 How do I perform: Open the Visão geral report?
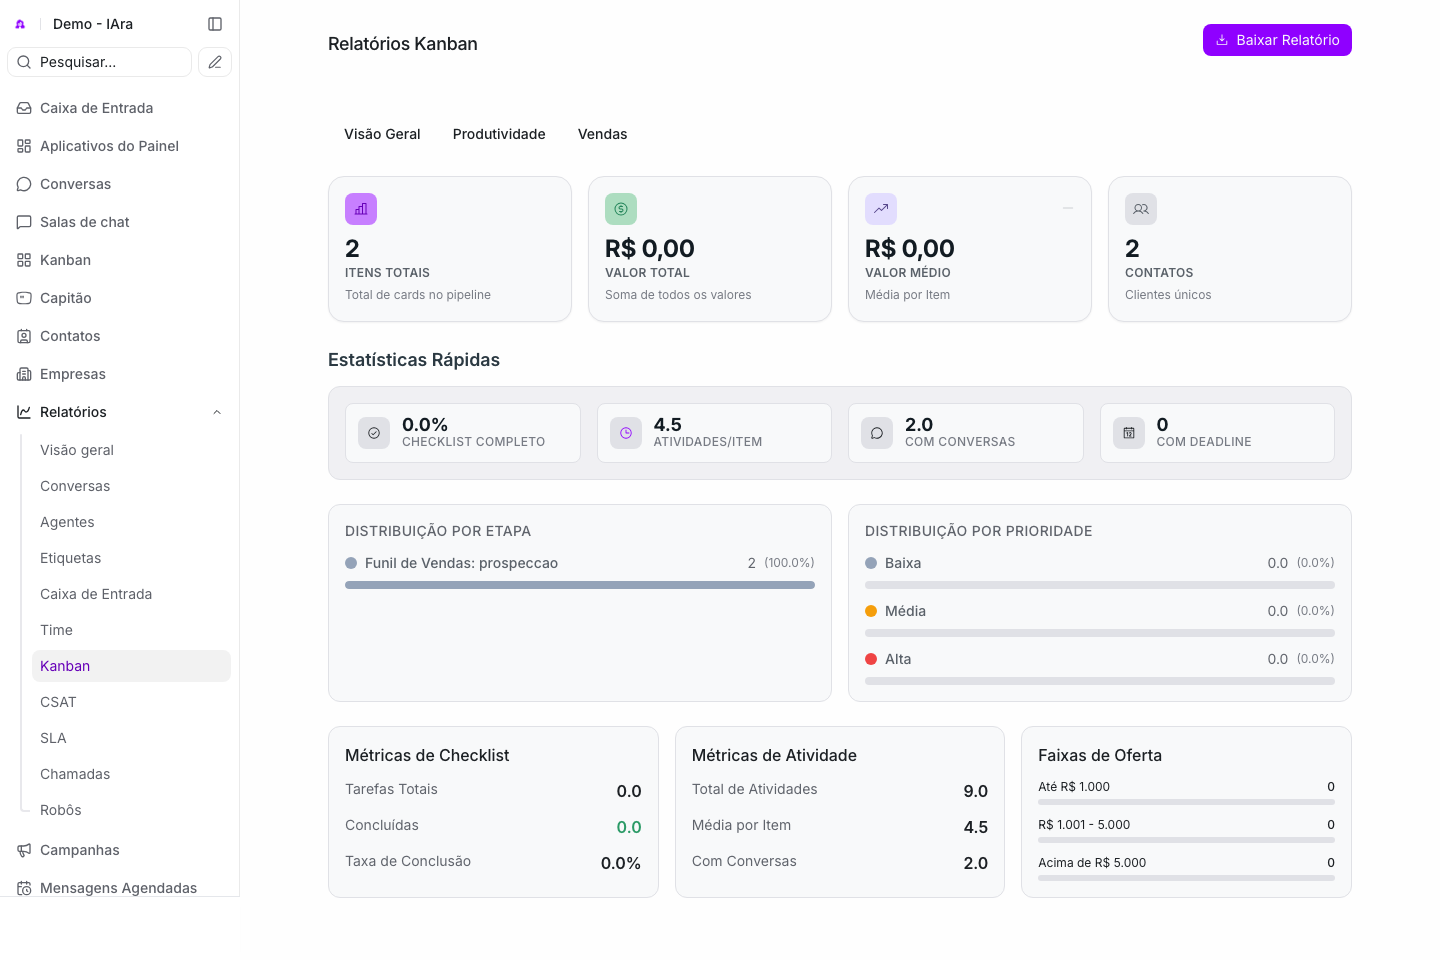(x=131, y=450)
